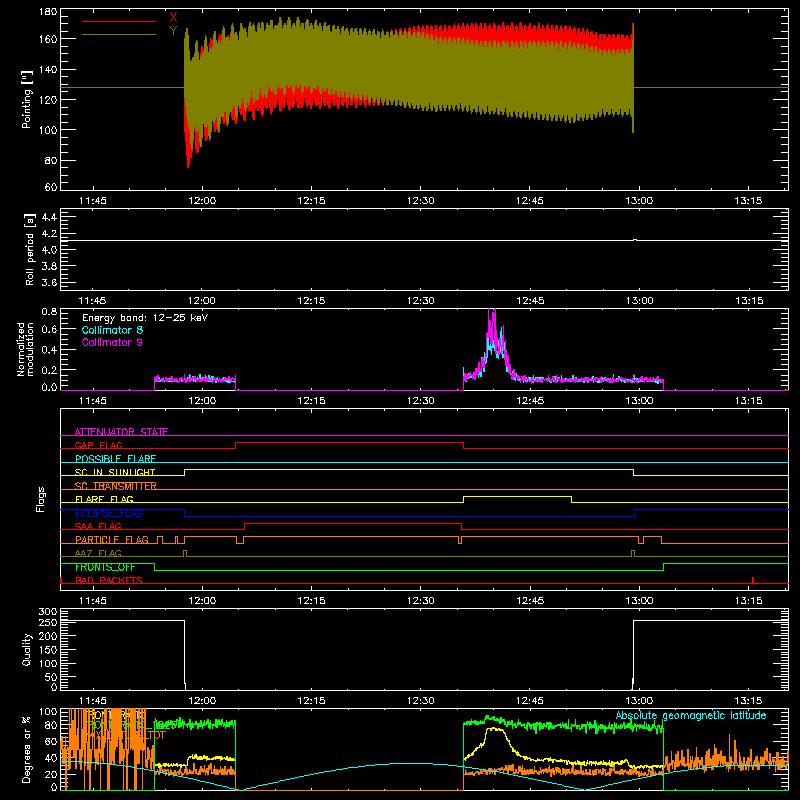Click the 'Flags' vertical axis title
Viewport: 800px width, 800px height.
pyautogui.click(x=40, y=499)
